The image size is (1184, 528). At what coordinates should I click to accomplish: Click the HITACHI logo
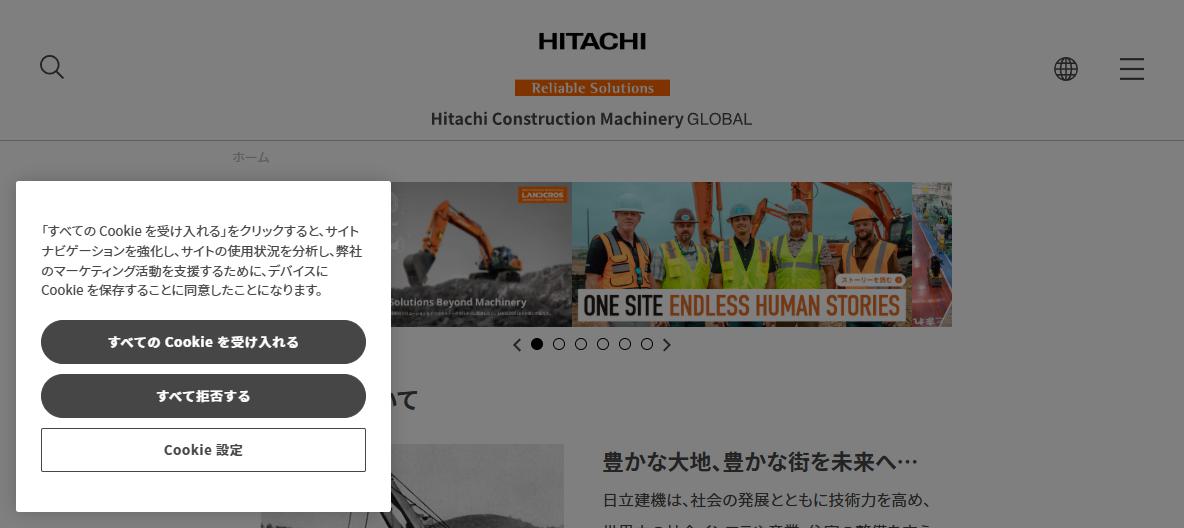click(x=592, y=42)
